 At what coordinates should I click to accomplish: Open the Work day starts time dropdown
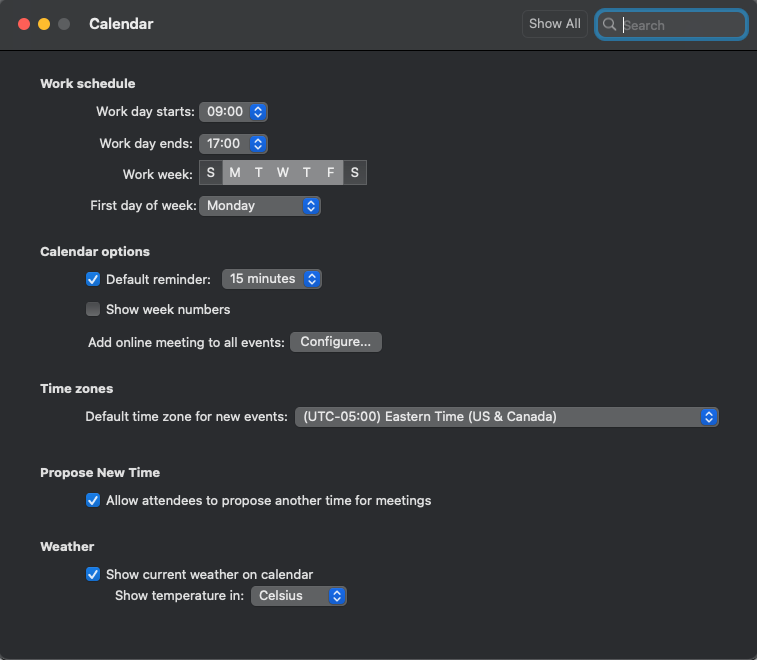click(234, 112)
